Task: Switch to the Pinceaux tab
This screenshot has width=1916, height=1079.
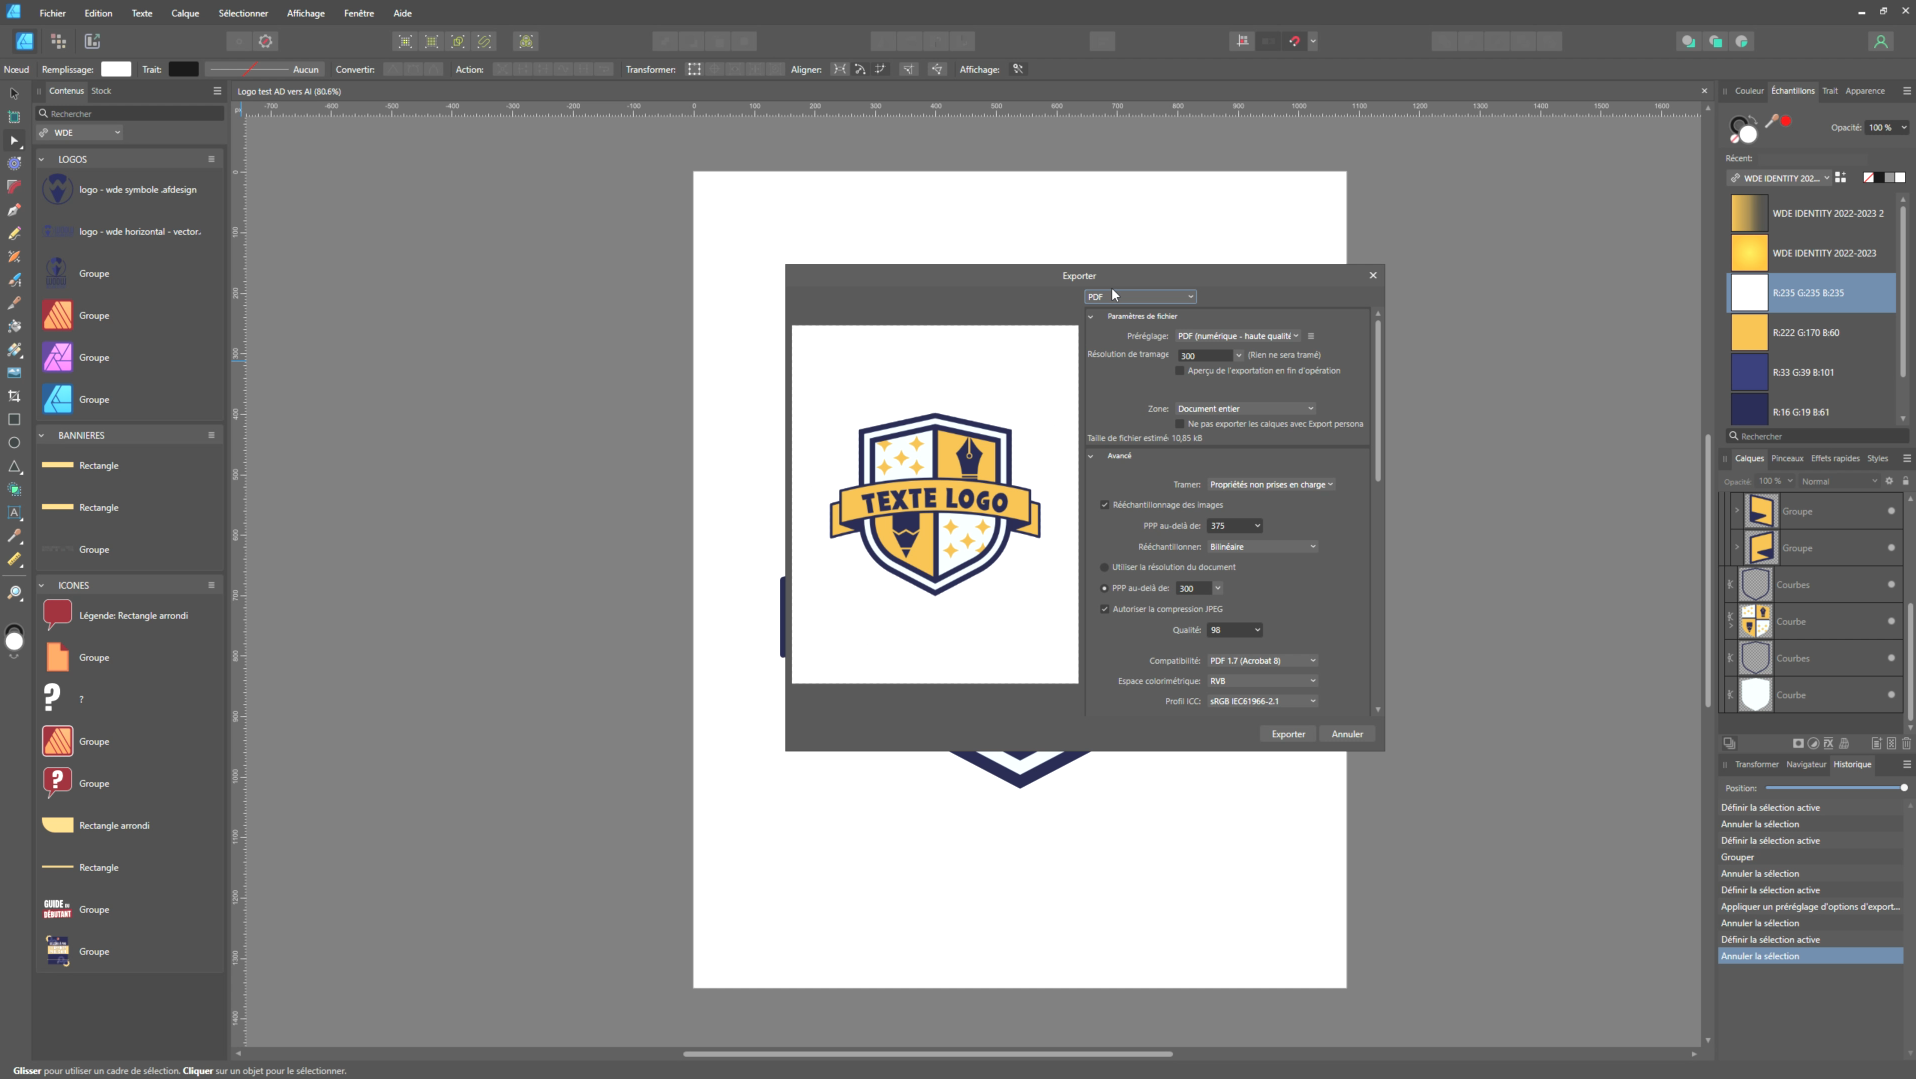Action: pyautogui.click(x=1787, y=459)
